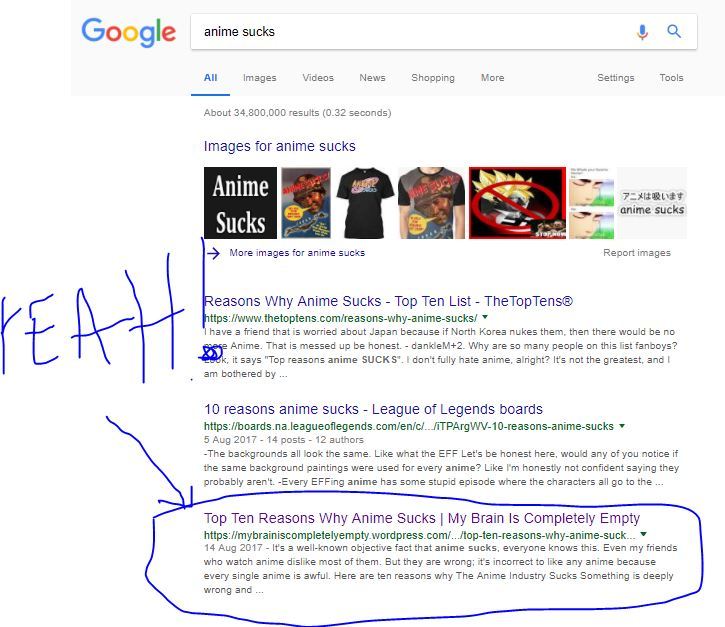Switch to the Images tab

259,78
